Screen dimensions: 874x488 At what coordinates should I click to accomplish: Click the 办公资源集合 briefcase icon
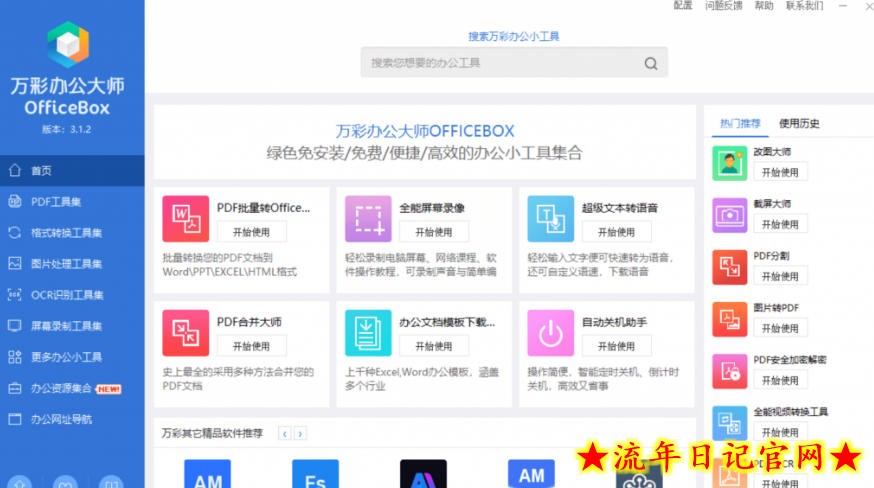coord(15,388)
